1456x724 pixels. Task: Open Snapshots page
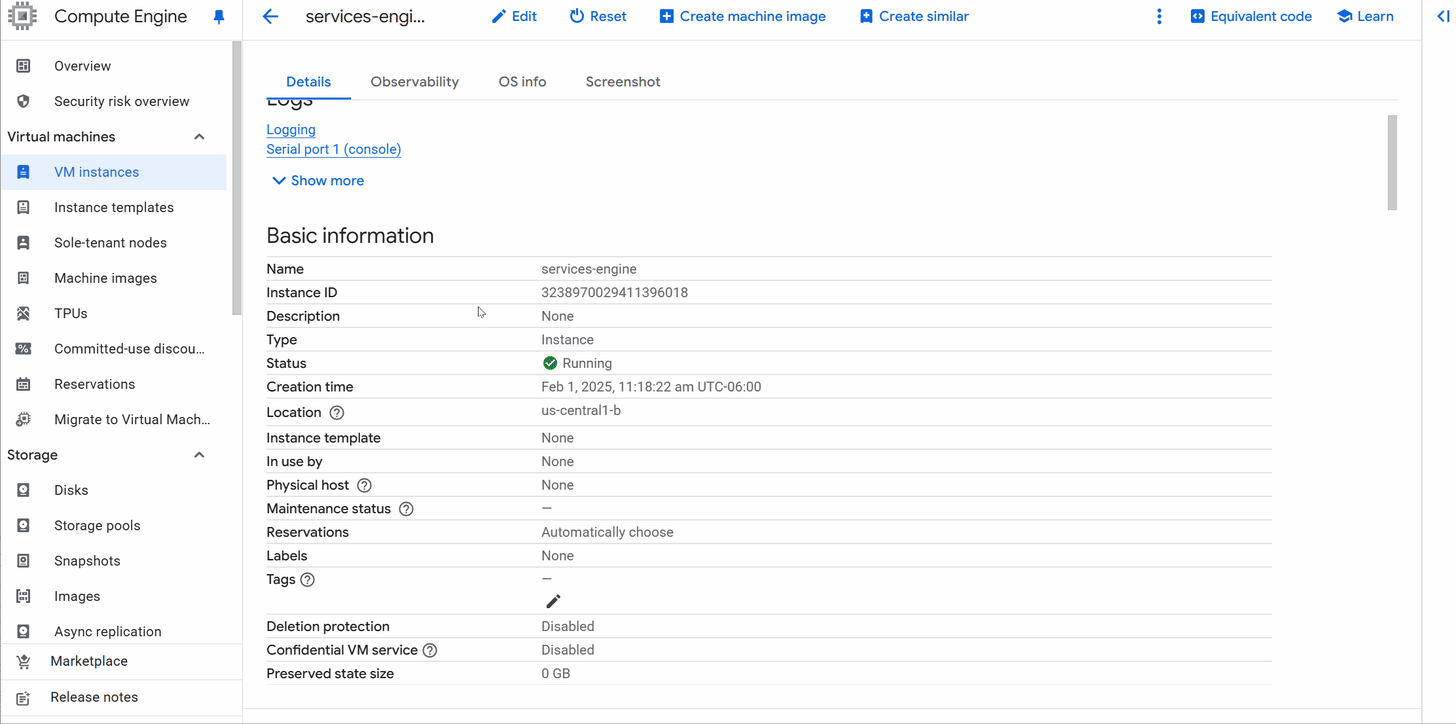[x=87, y=561]
